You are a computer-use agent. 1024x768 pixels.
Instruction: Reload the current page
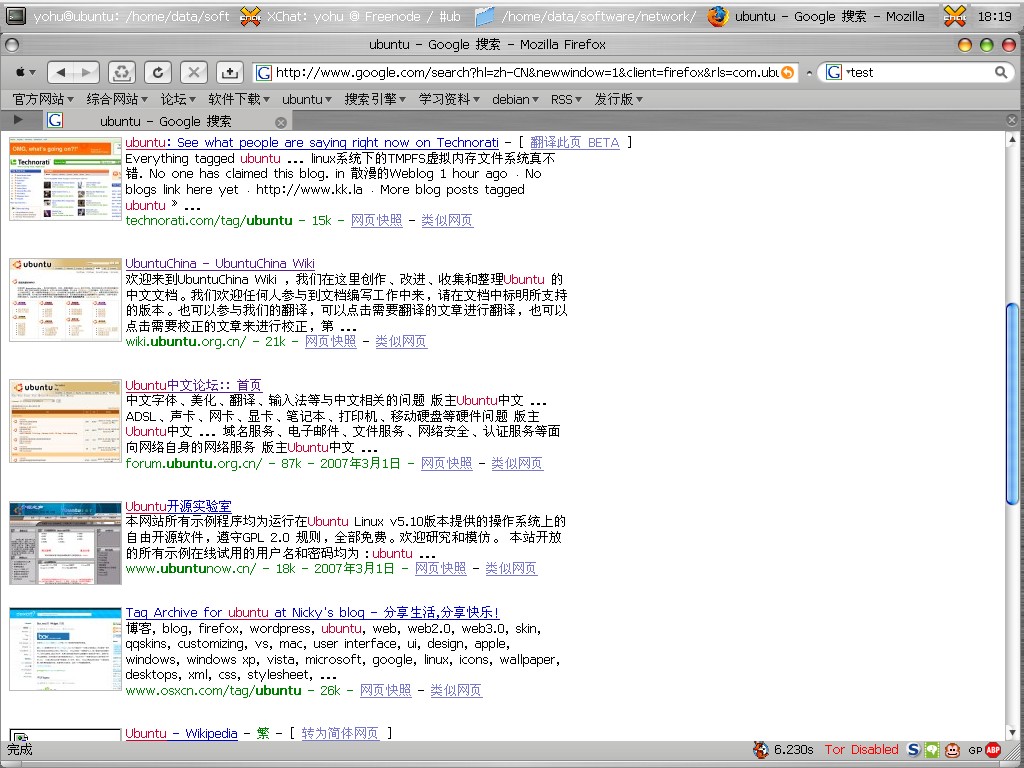click(158, 72)
